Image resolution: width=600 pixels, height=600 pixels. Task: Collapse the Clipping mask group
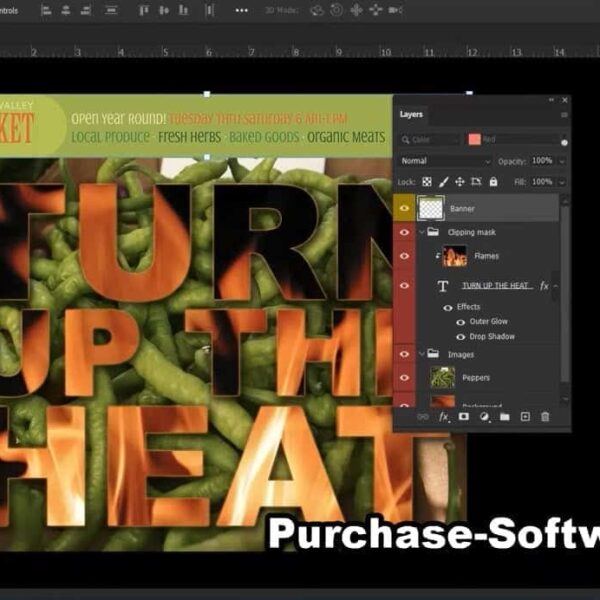421,232
